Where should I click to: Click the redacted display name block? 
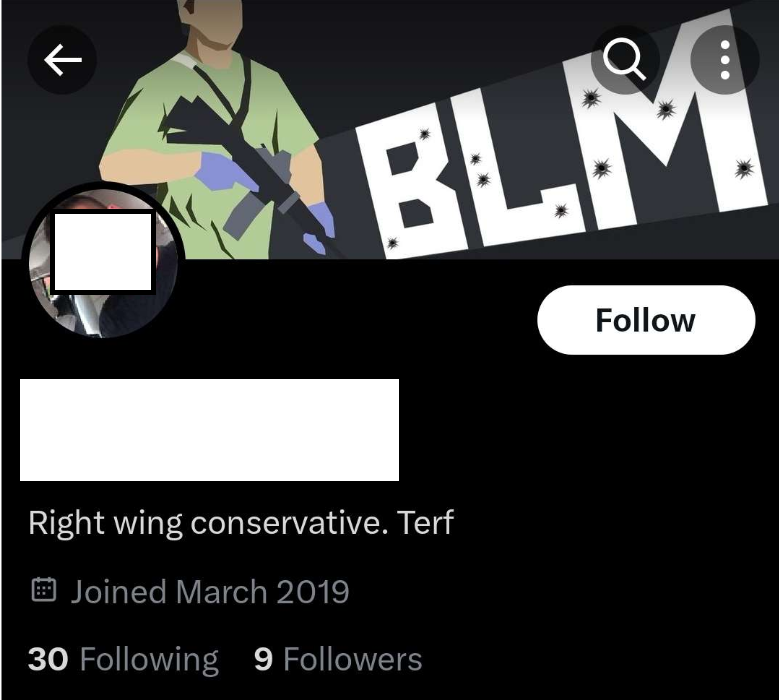coord(209,430)
